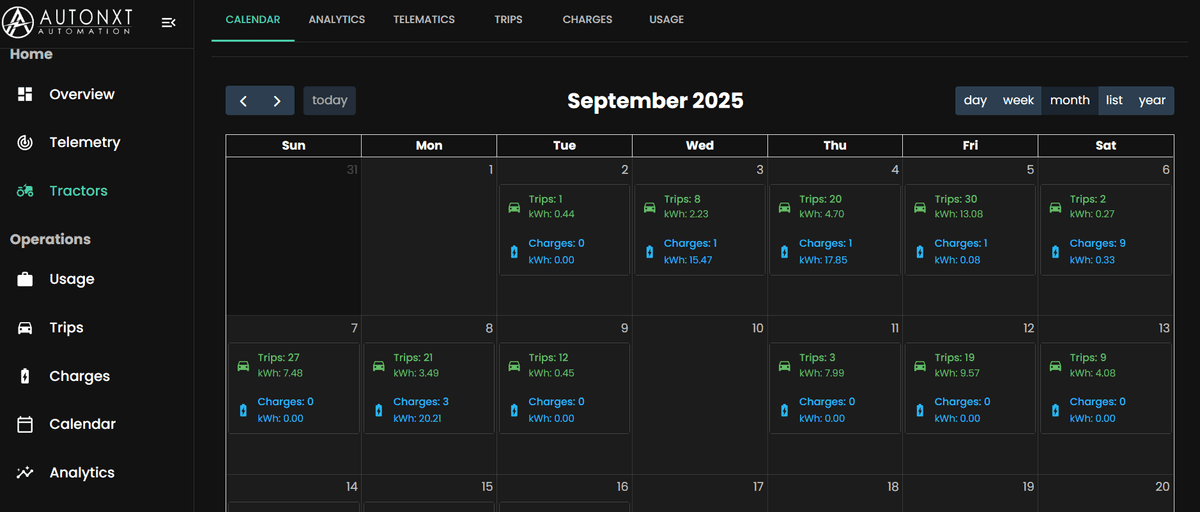Click the Telemetry radar icon
This screenshot has height=512, width=1200.
coord(26,143)
